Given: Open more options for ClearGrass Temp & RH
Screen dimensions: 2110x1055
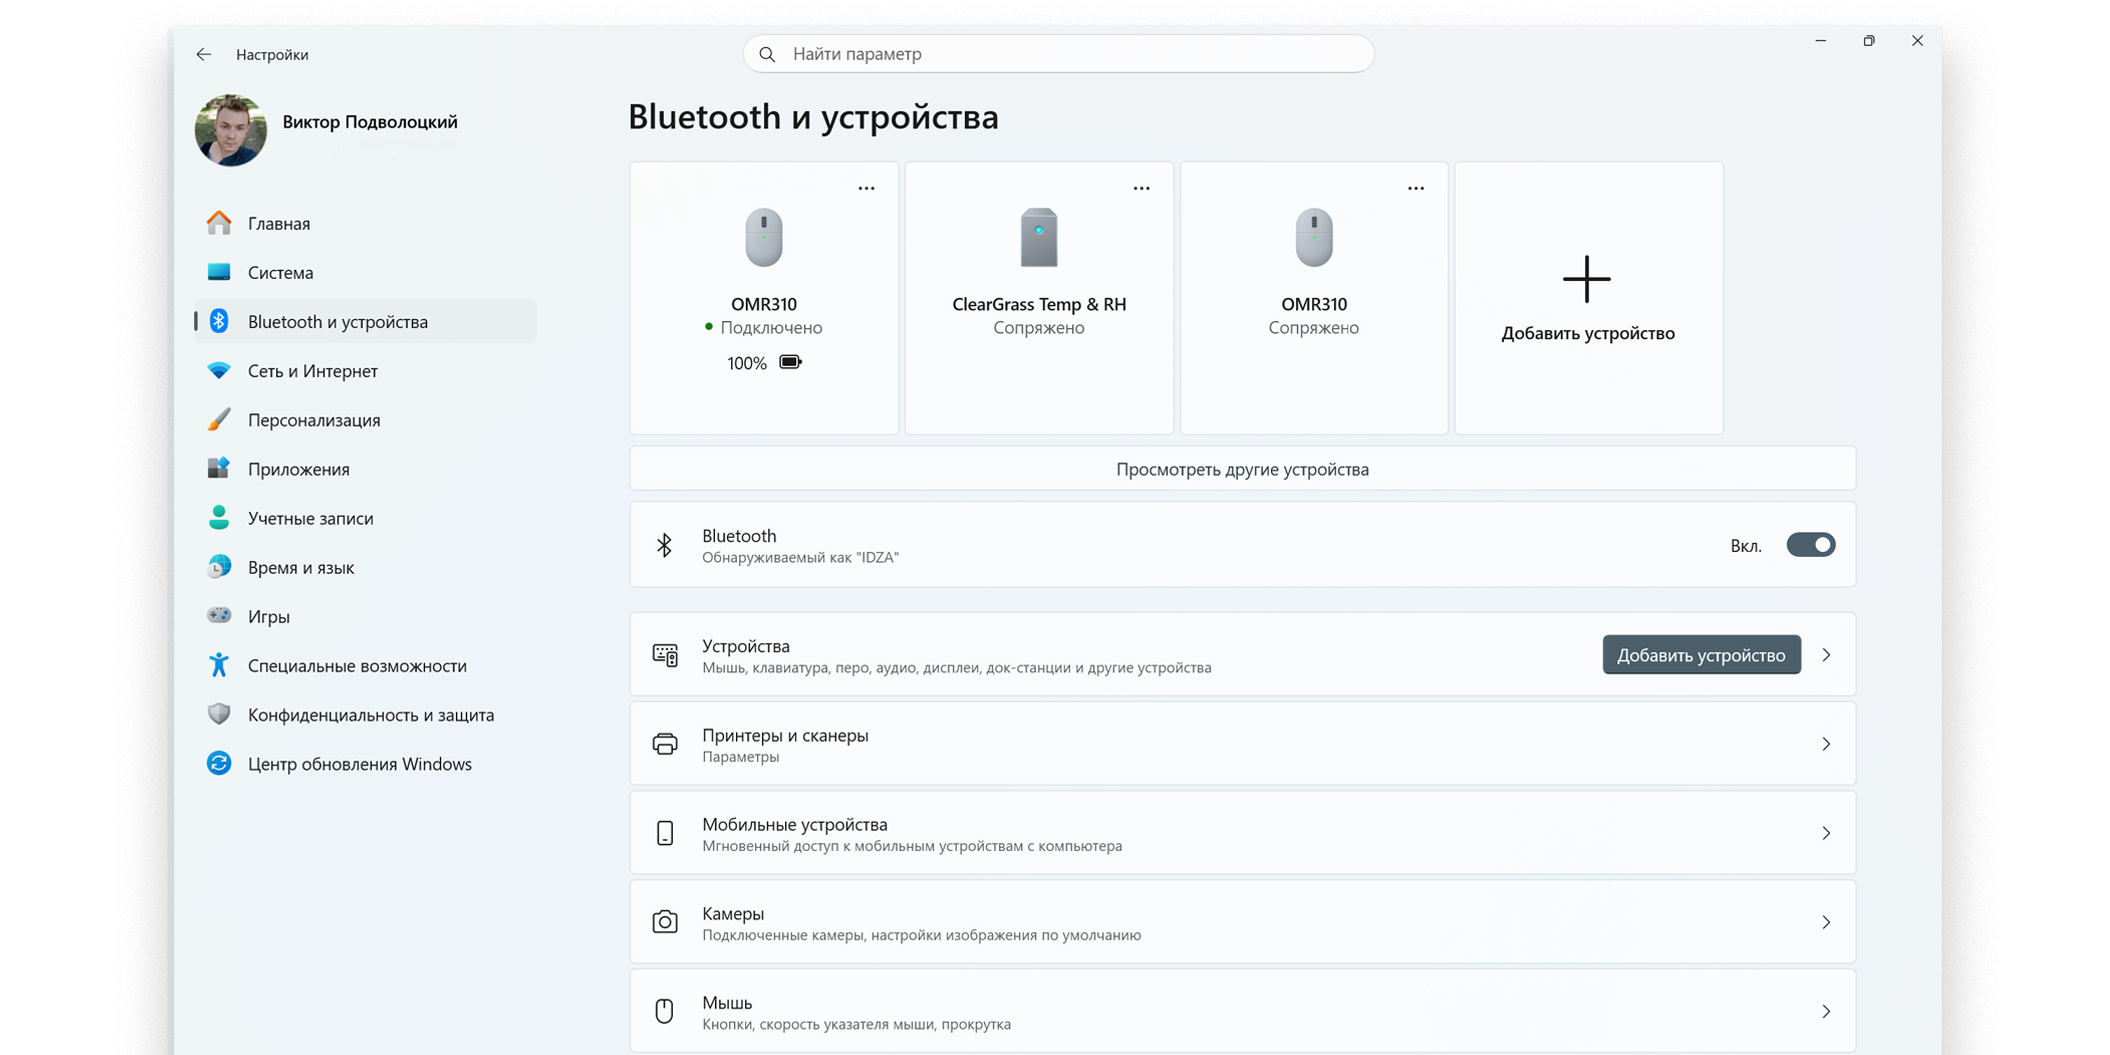Looking at the screenshot, I should coord(1141,188).
